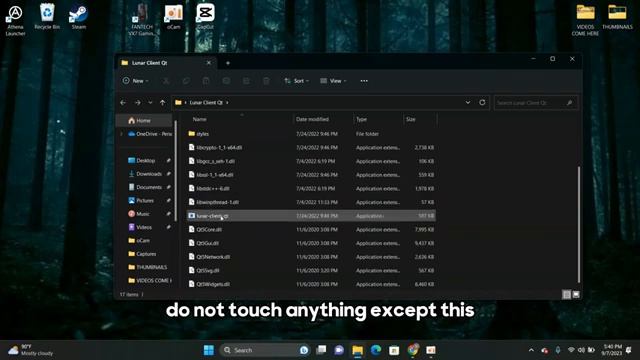Viewport: 640px width, 360px height.
Task: Click the file list vertical scrollbar
Action: (579, 224)
